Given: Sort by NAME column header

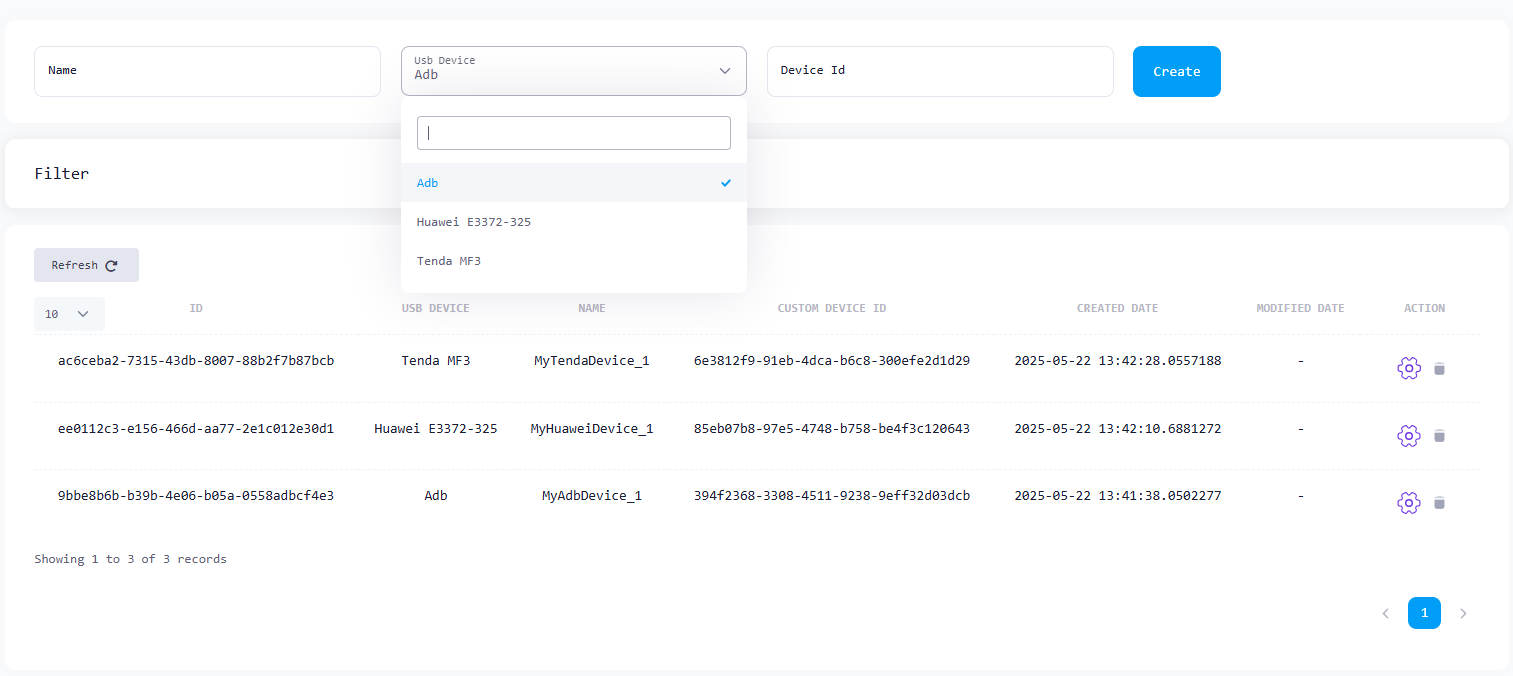Looking at the screenshot, I should [592, 308].
